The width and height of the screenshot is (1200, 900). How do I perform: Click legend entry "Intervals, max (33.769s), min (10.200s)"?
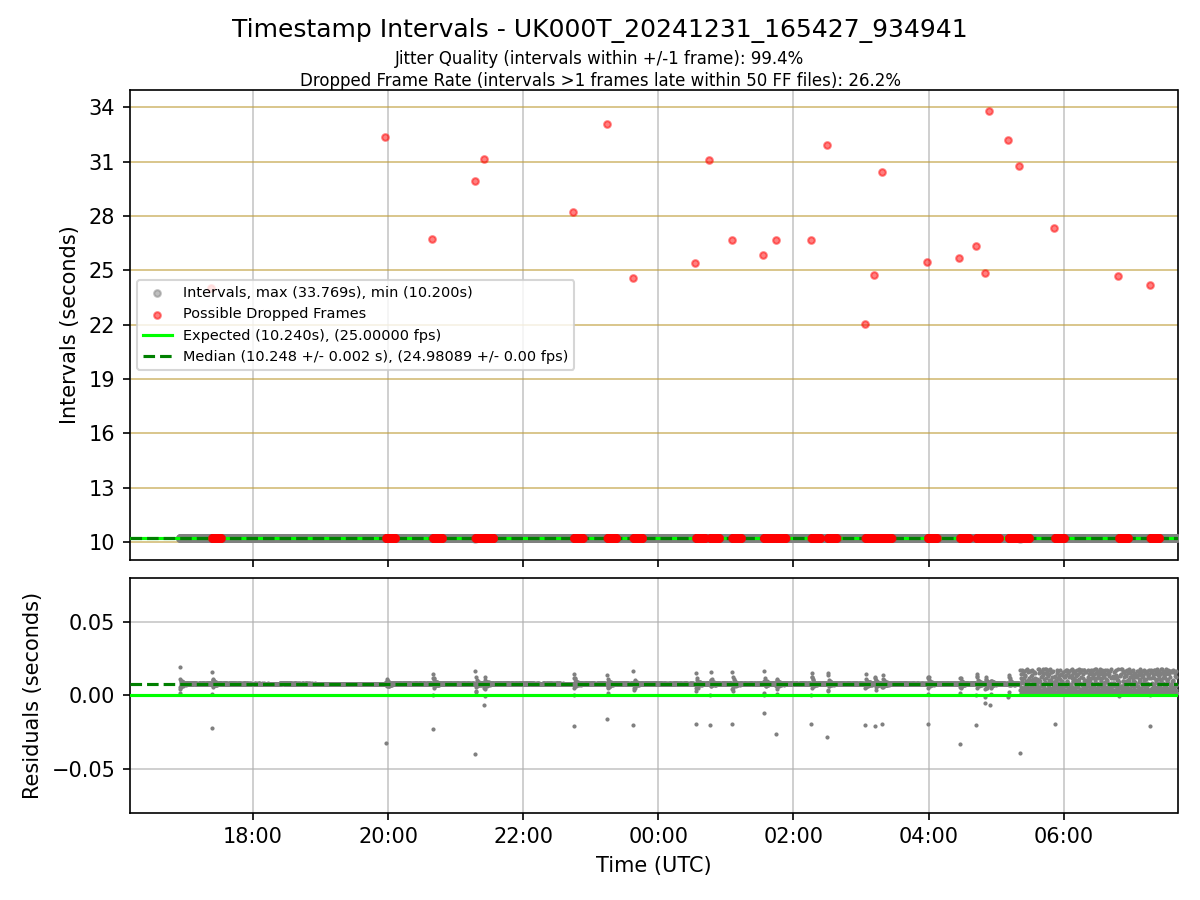[x=327, y=293]
